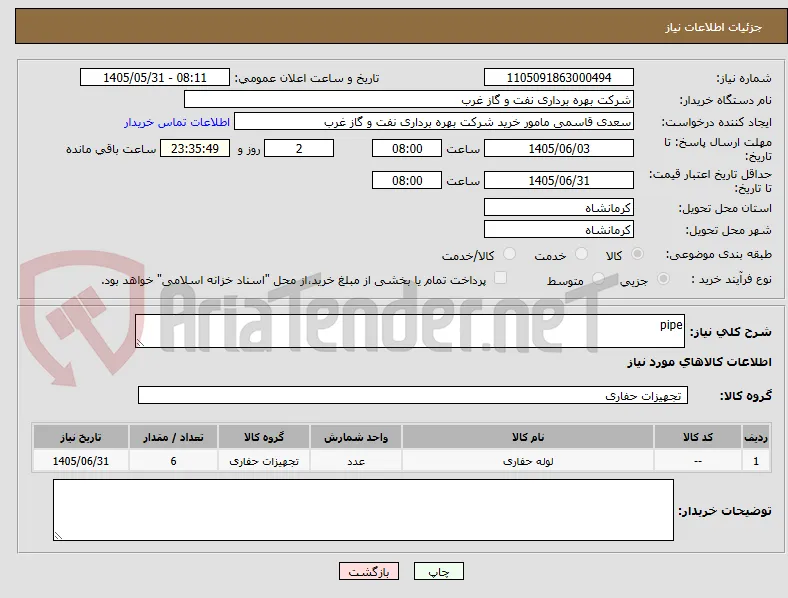
Task: Click the ردیف column header
Action: pyautogui.click(x=756, y=437)
